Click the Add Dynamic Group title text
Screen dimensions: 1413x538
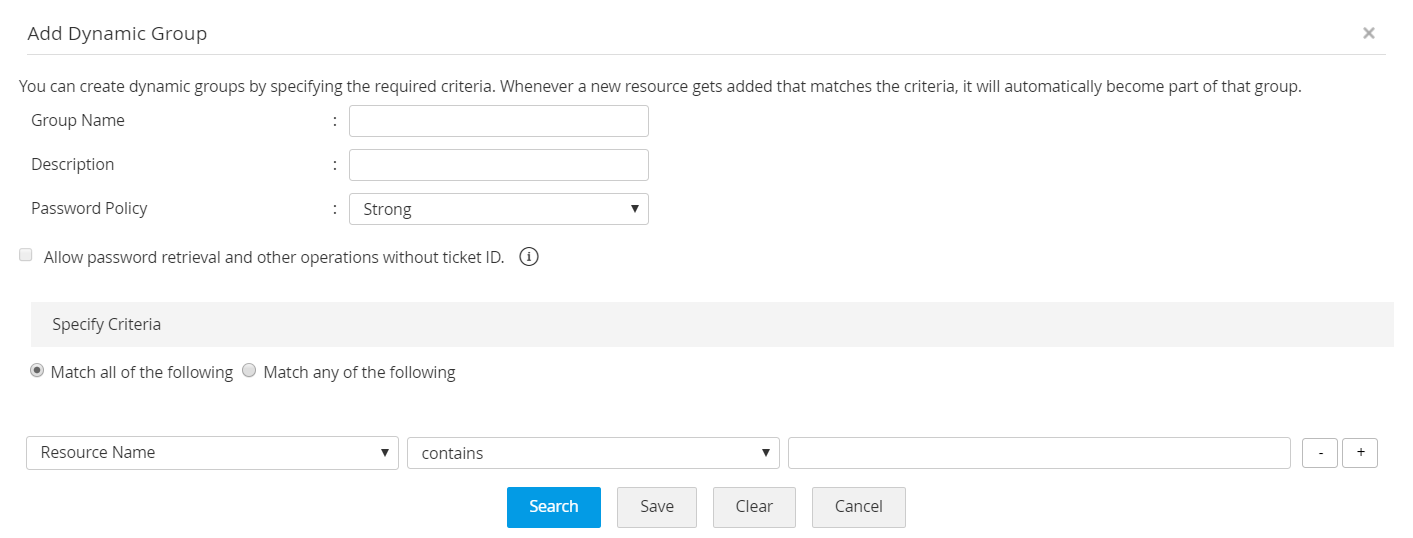(117, 33)
